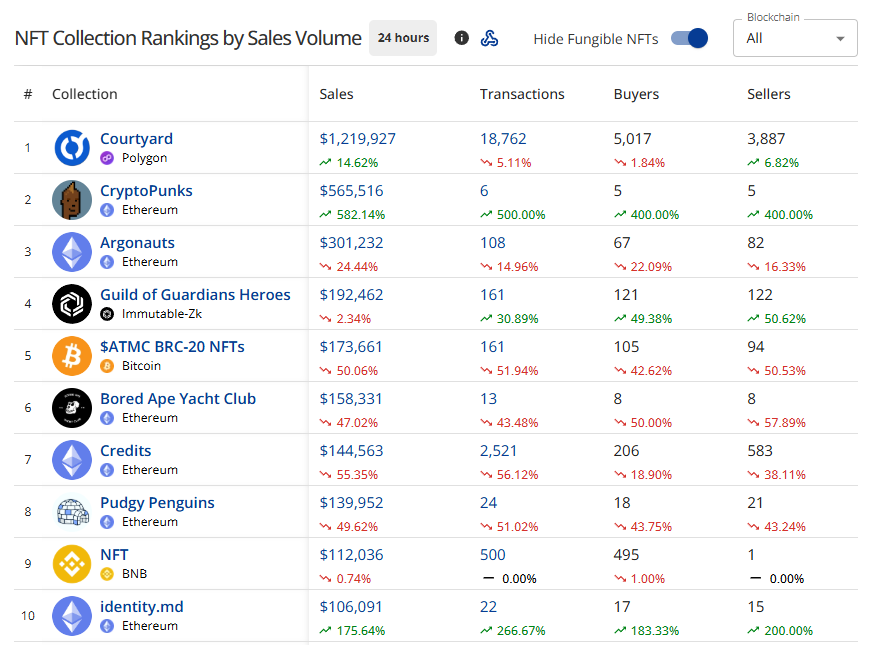Viewport: 871px width, 645px height.
Task: Click the Immutable-Zk chain icon
Action: 107,314
